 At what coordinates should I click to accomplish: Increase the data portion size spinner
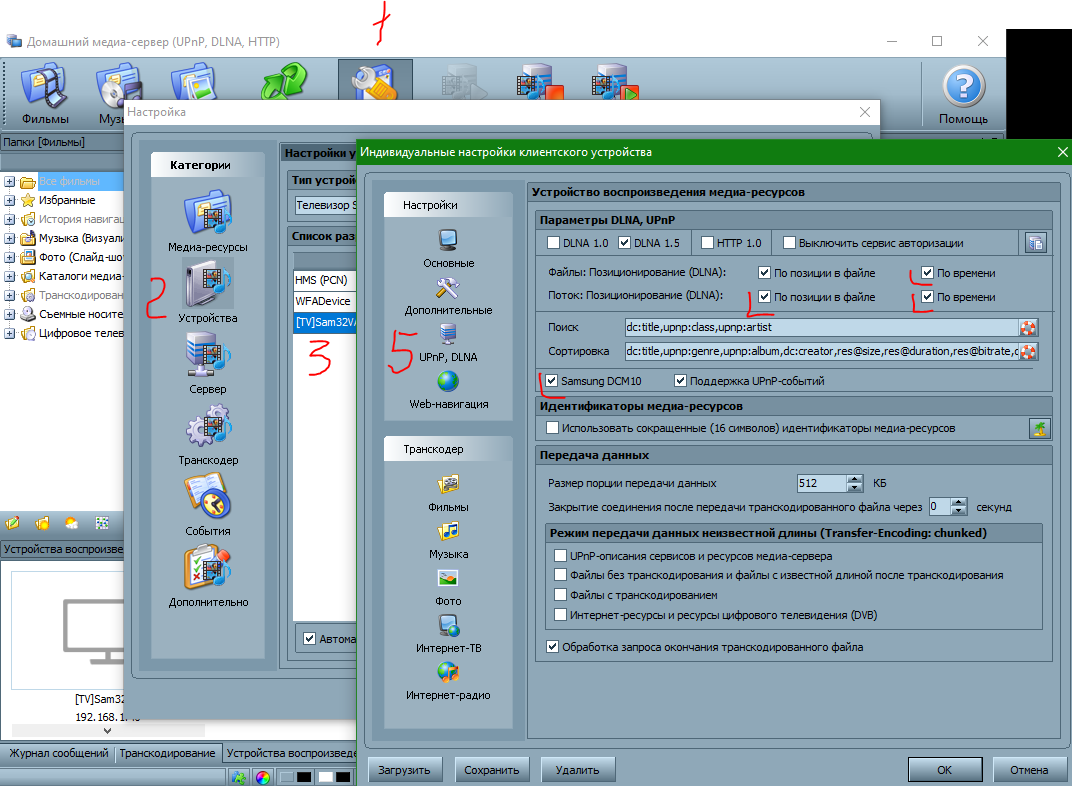point(854,478)
